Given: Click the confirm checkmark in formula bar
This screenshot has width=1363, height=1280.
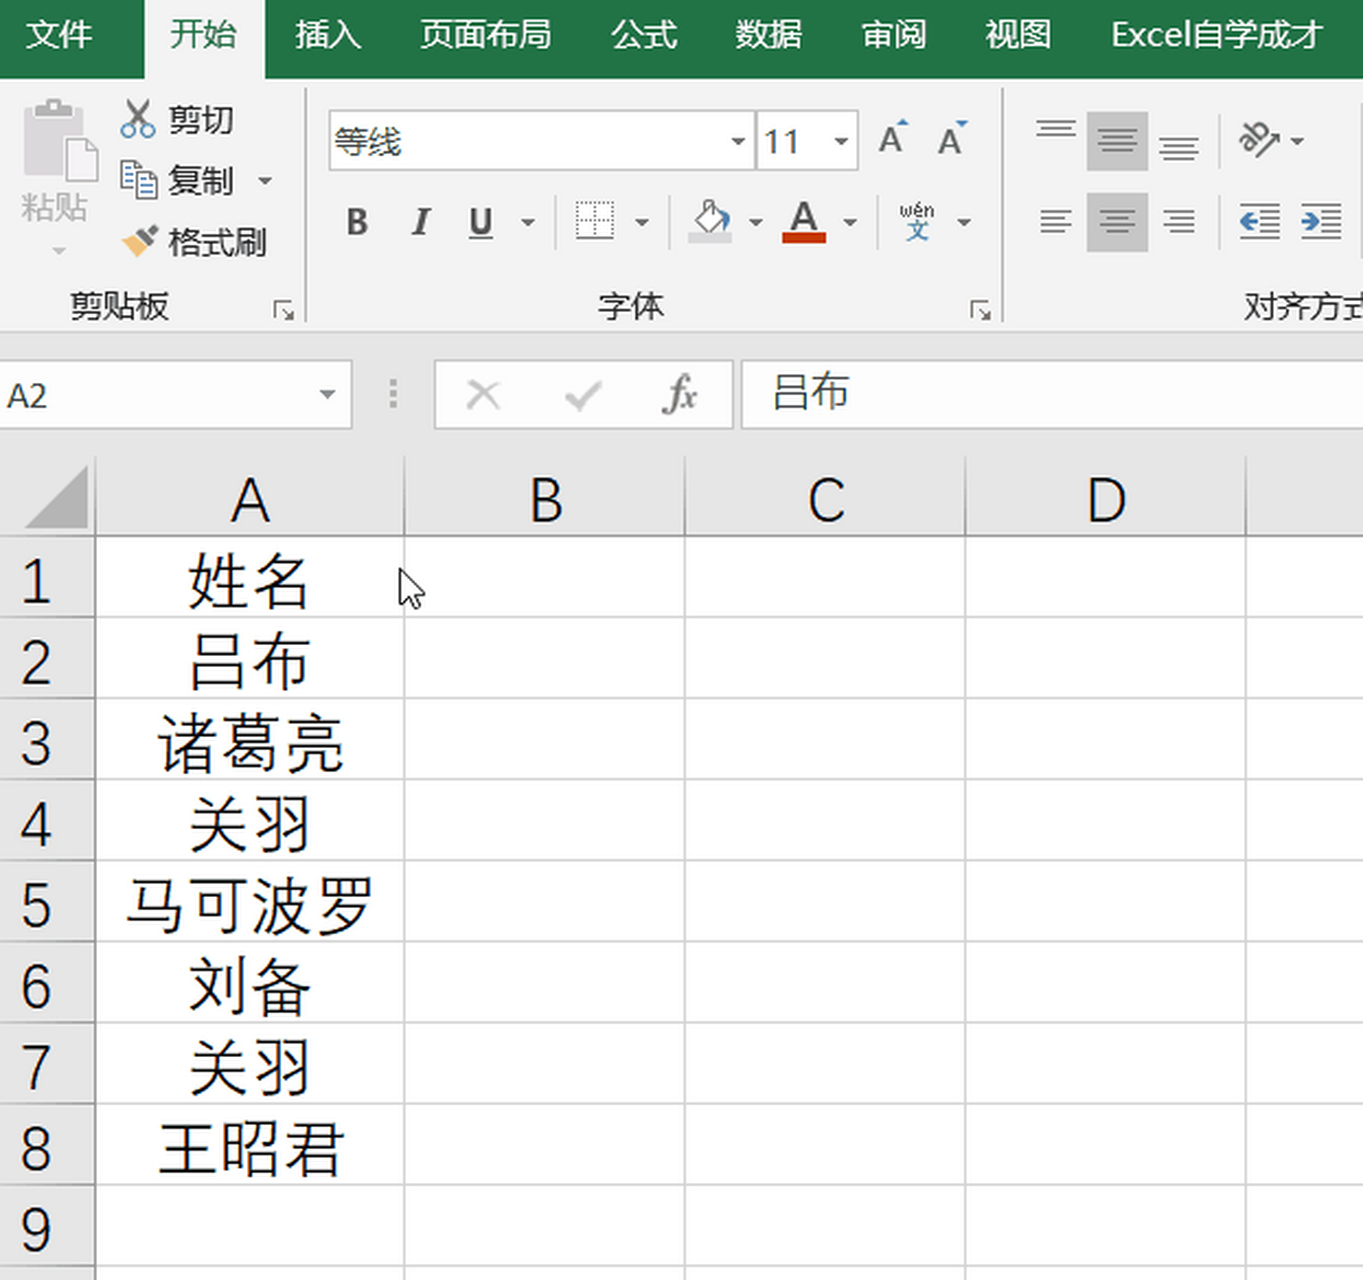Looking at the screenshot, I should click(583, 395).
